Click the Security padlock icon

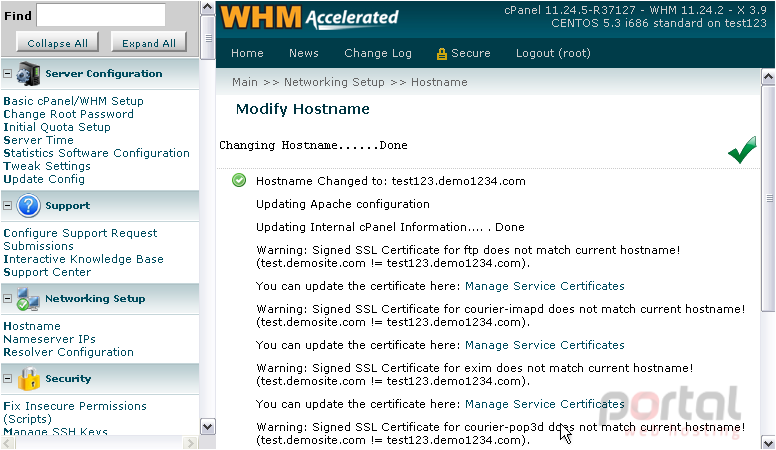(29, 379)
